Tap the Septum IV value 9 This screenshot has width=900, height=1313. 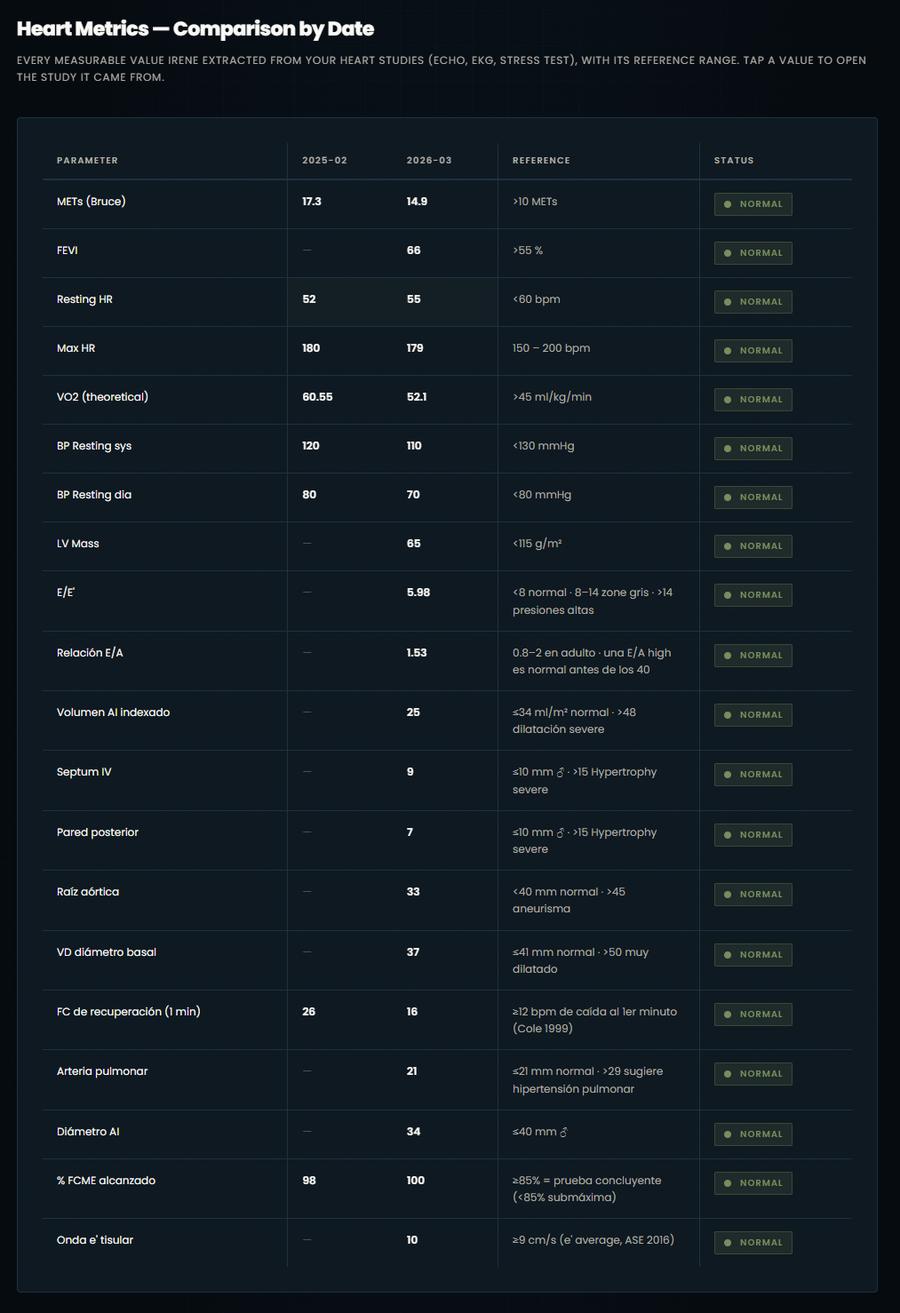[410, 773]
